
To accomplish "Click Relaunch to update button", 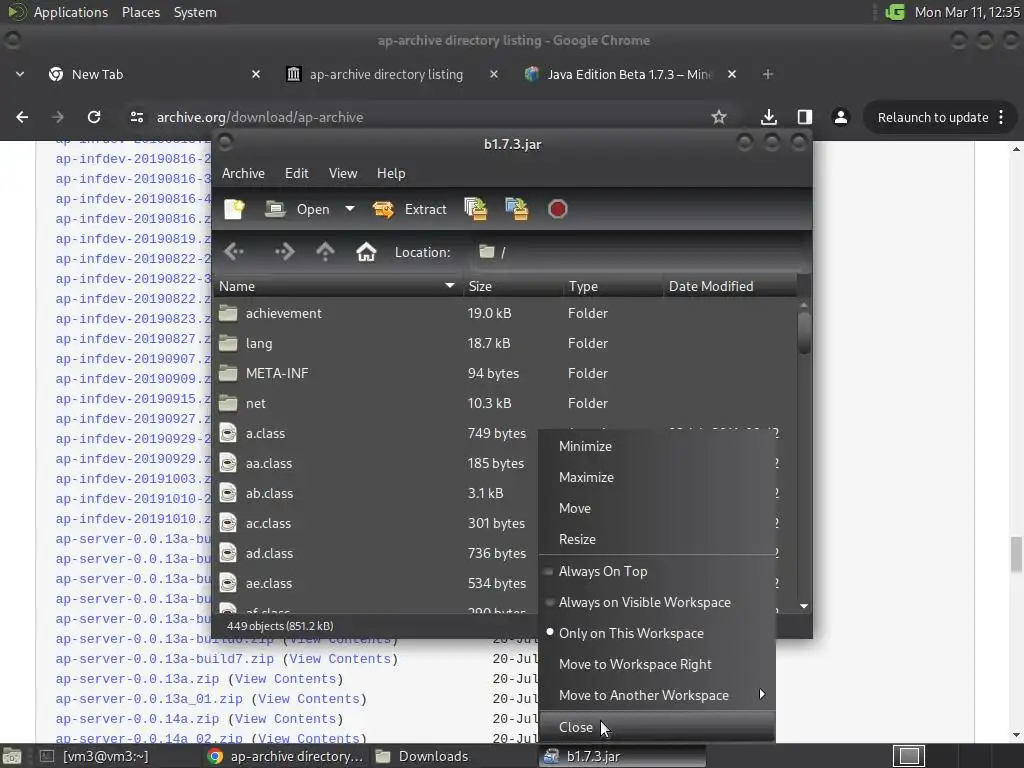I will tap(940, 117).
